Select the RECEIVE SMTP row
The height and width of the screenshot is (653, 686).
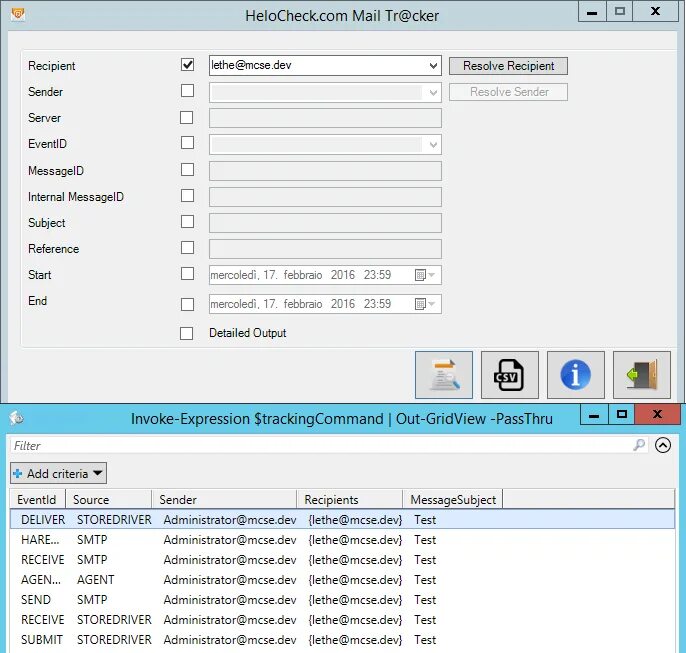tap(342, 560)
